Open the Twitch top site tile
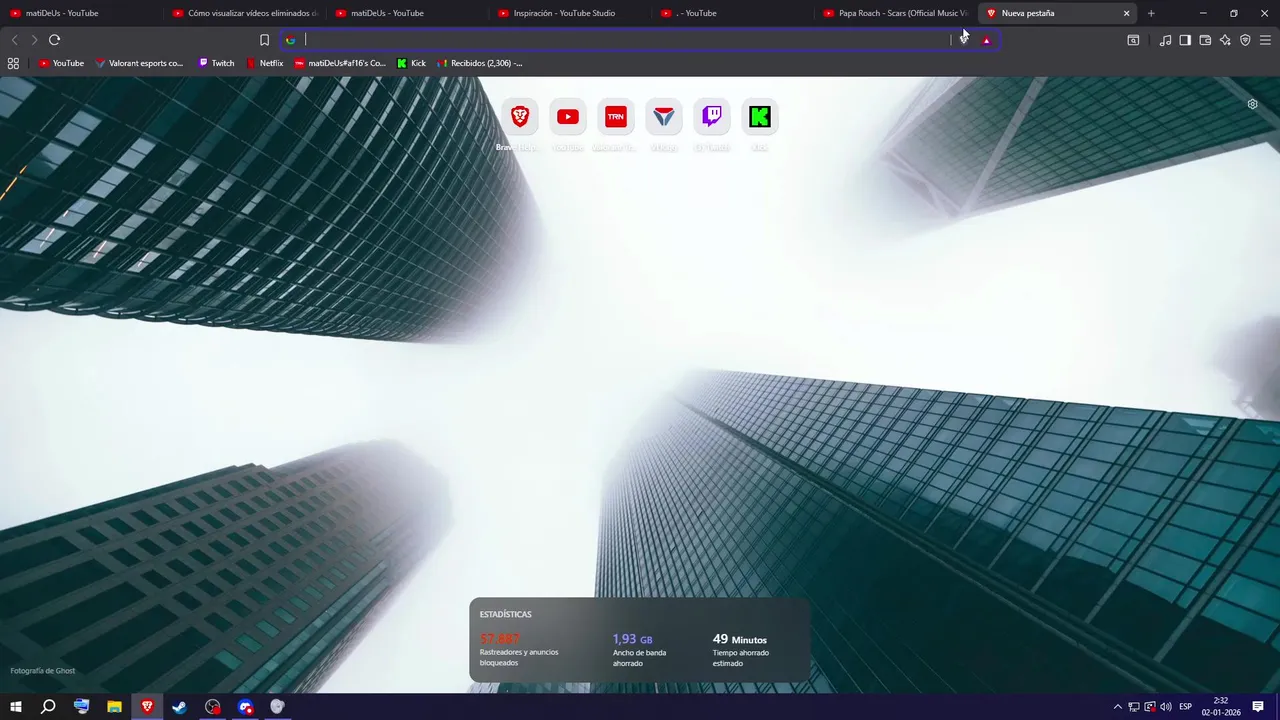 (712, 117)
